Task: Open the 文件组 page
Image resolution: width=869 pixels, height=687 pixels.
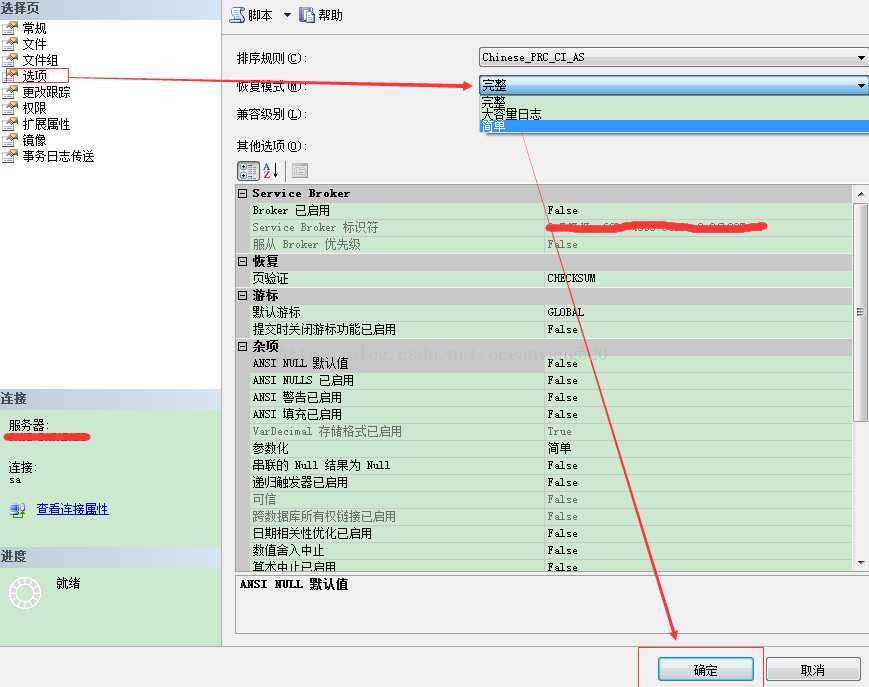Action: (x=40, y=60)
